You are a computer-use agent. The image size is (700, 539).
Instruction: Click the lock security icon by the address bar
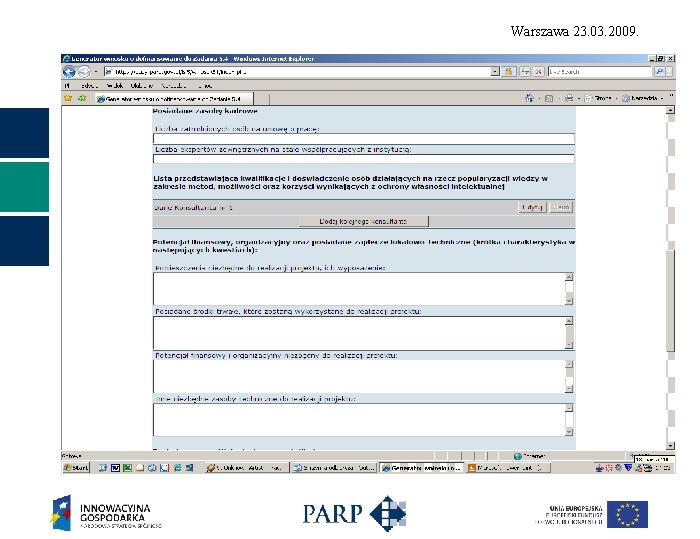pos(508,71)
